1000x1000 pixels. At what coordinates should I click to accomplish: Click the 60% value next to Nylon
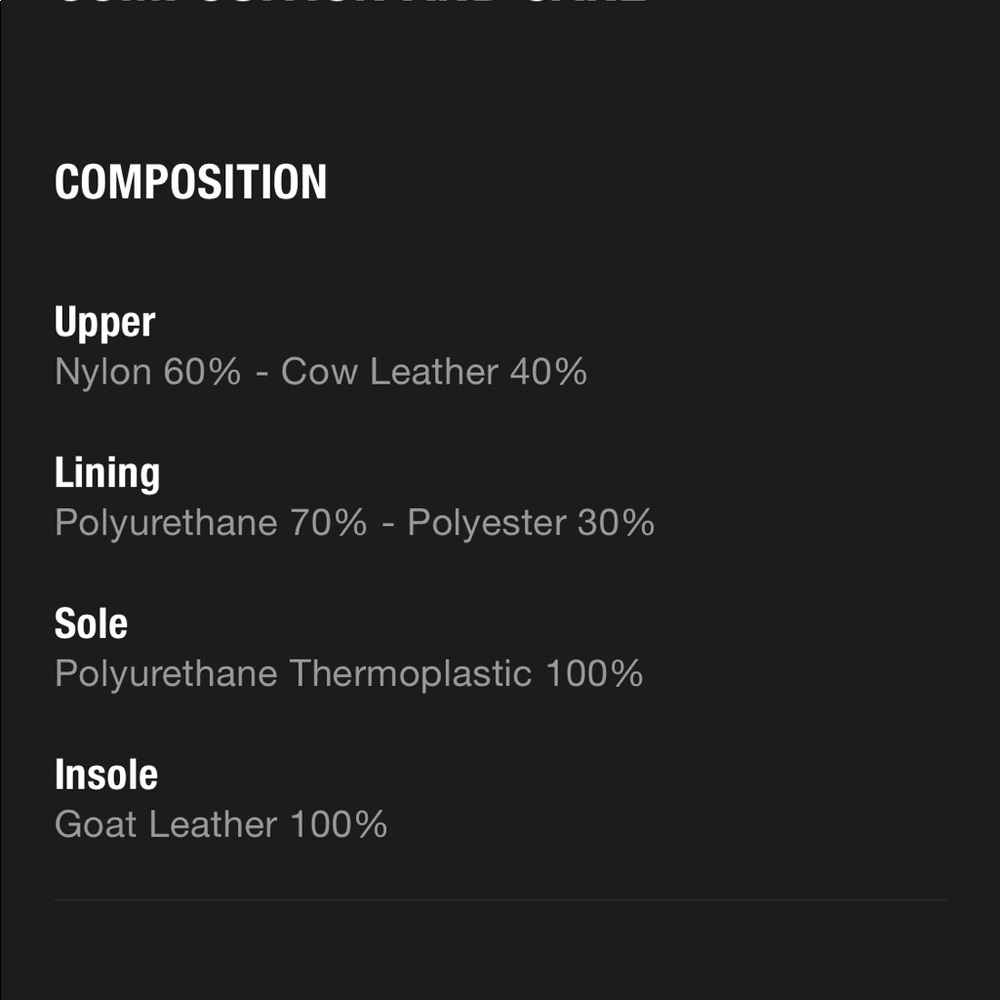pyautogui.click(x=203, y=372)
